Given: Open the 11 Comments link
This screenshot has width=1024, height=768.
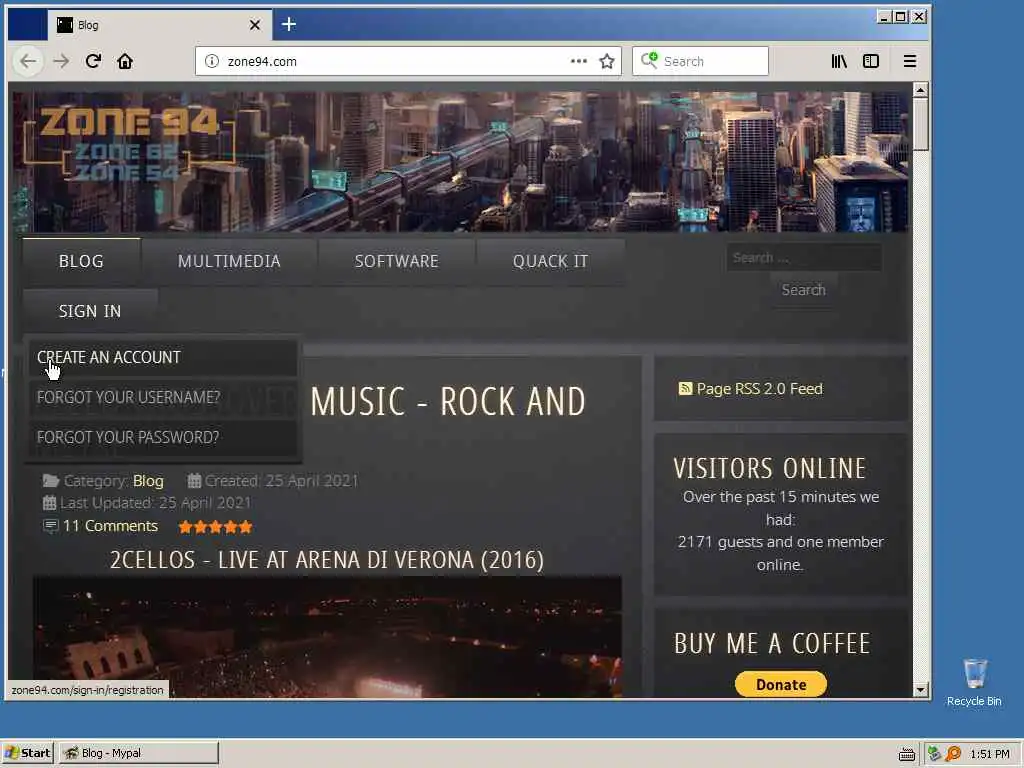Looking at the screenshot, I should tap(110, 526).
